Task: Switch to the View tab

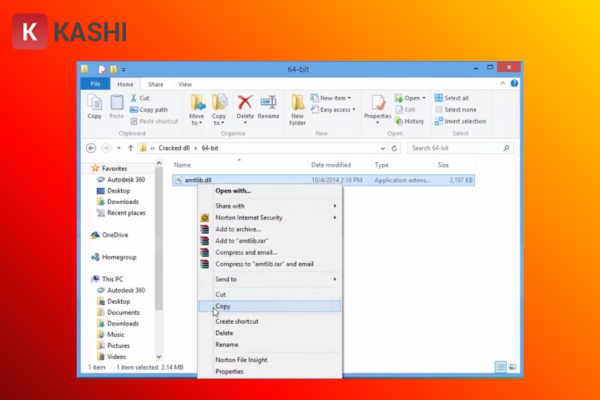Action: click(185, 84)
